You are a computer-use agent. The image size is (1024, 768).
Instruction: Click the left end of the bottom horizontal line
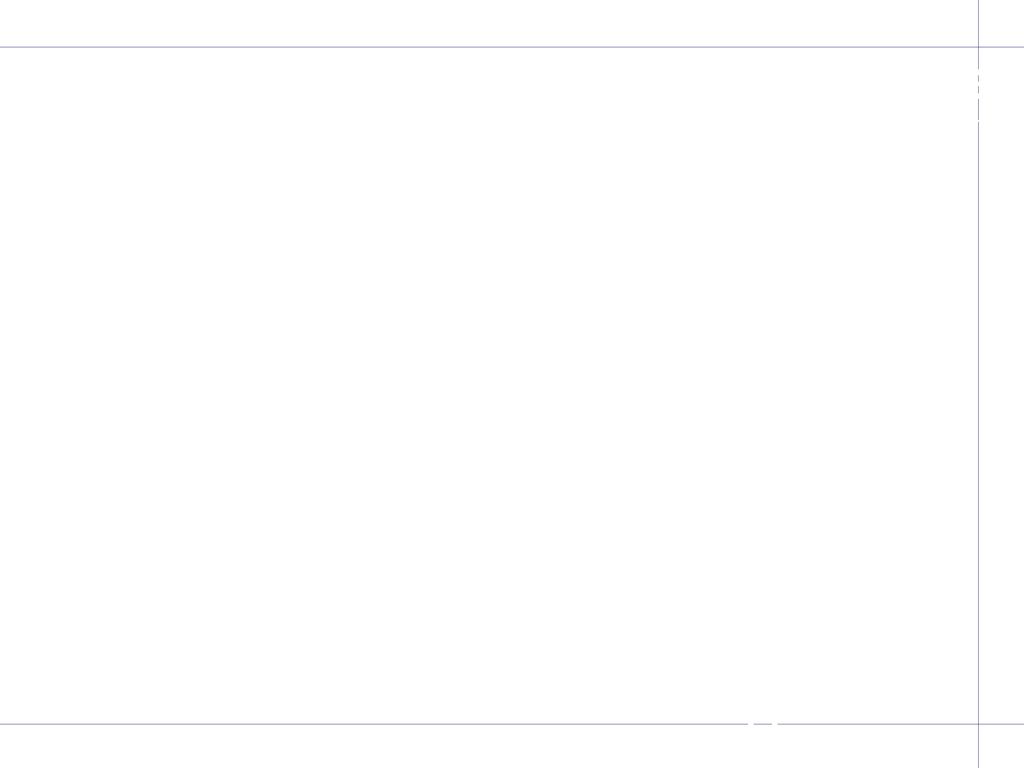pyautogui.click(x=3, y=724)
